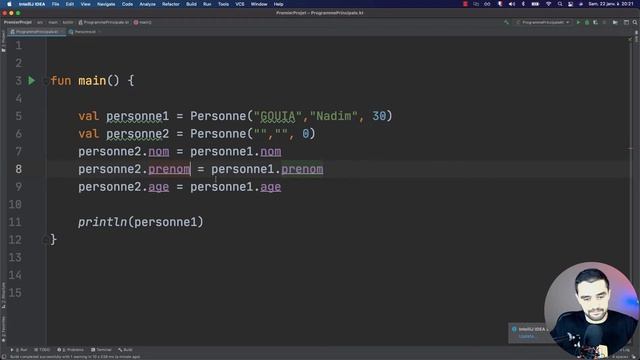This screenshot has width=640, height=360.
Task: Open the Run tool window tab
Action: [x=19, y=350]
